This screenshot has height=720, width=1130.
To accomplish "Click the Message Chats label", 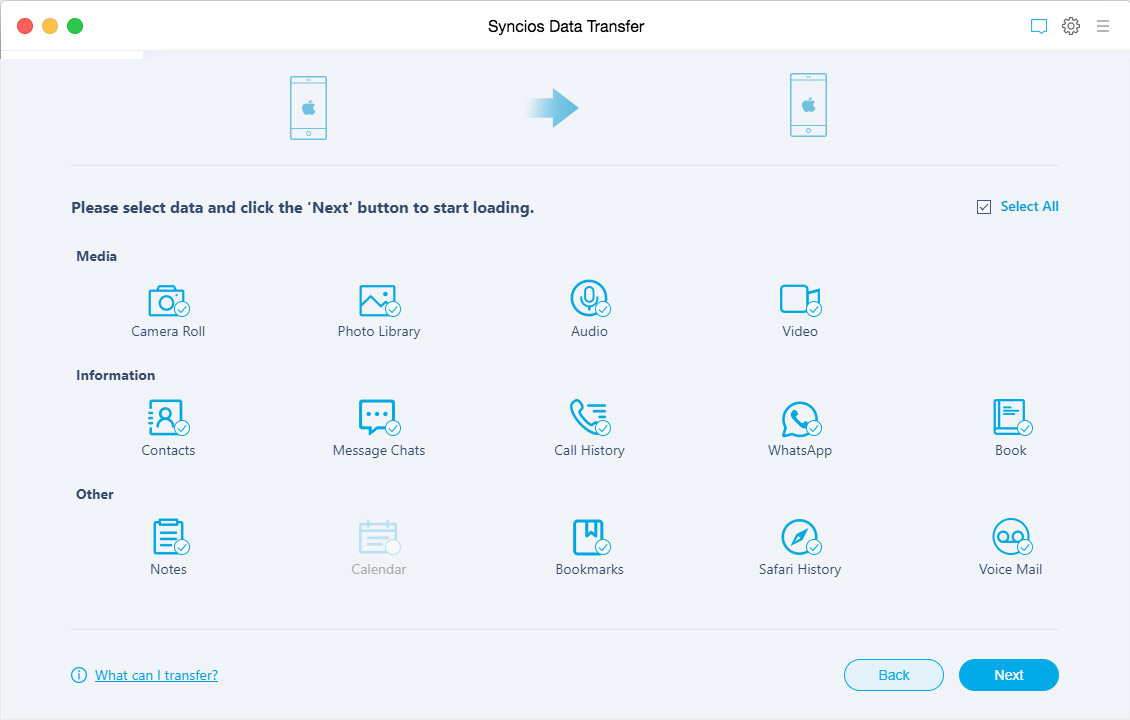I will (x=379, y=450).
